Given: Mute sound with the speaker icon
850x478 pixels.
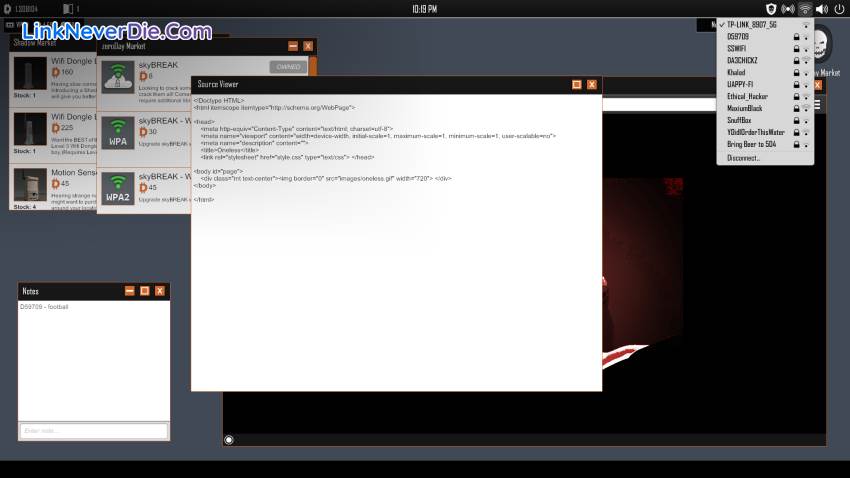Looking at the screenshot, I should pos(822,9).
